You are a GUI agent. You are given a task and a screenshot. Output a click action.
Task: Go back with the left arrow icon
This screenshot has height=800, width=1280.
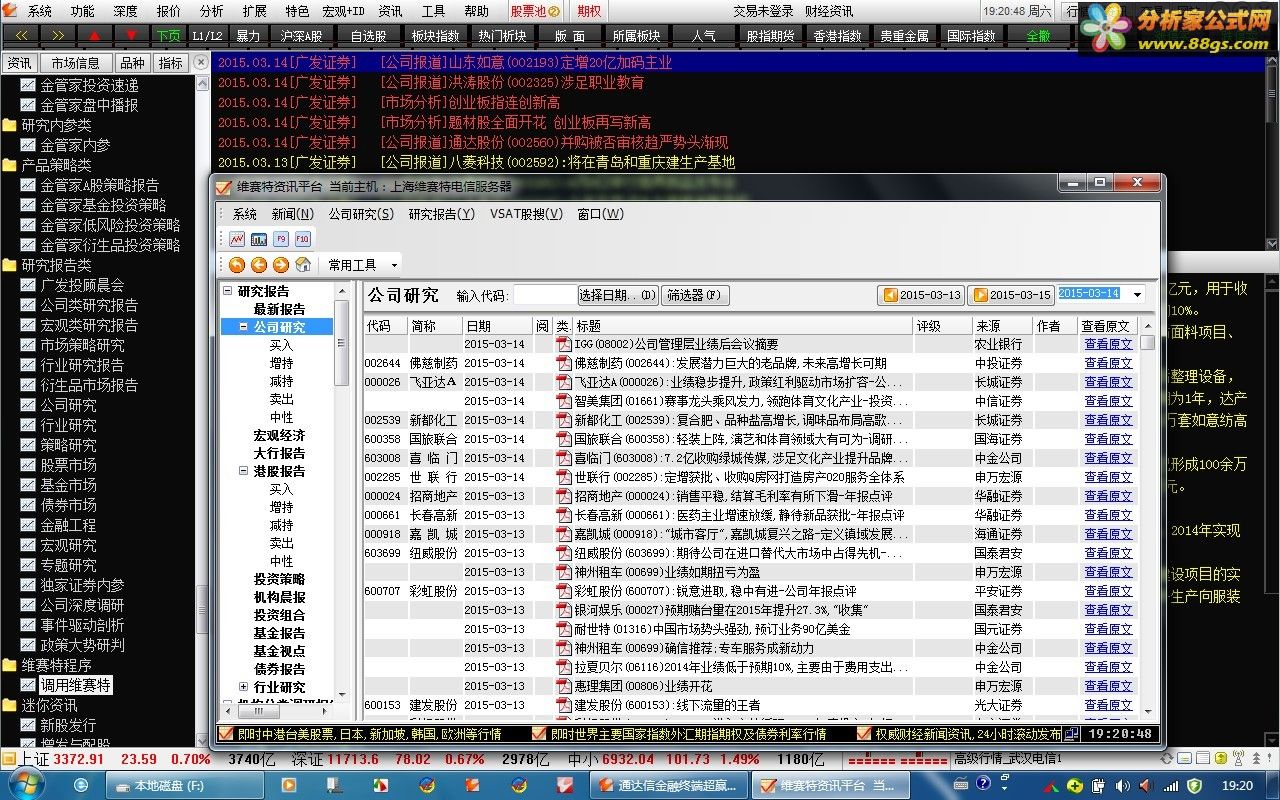coord(259,265)
